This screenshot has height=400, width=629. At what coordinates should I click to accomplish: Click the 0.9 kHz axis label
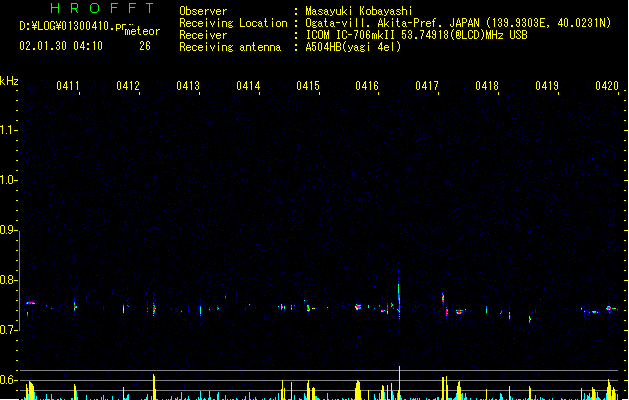coord(7,230)
